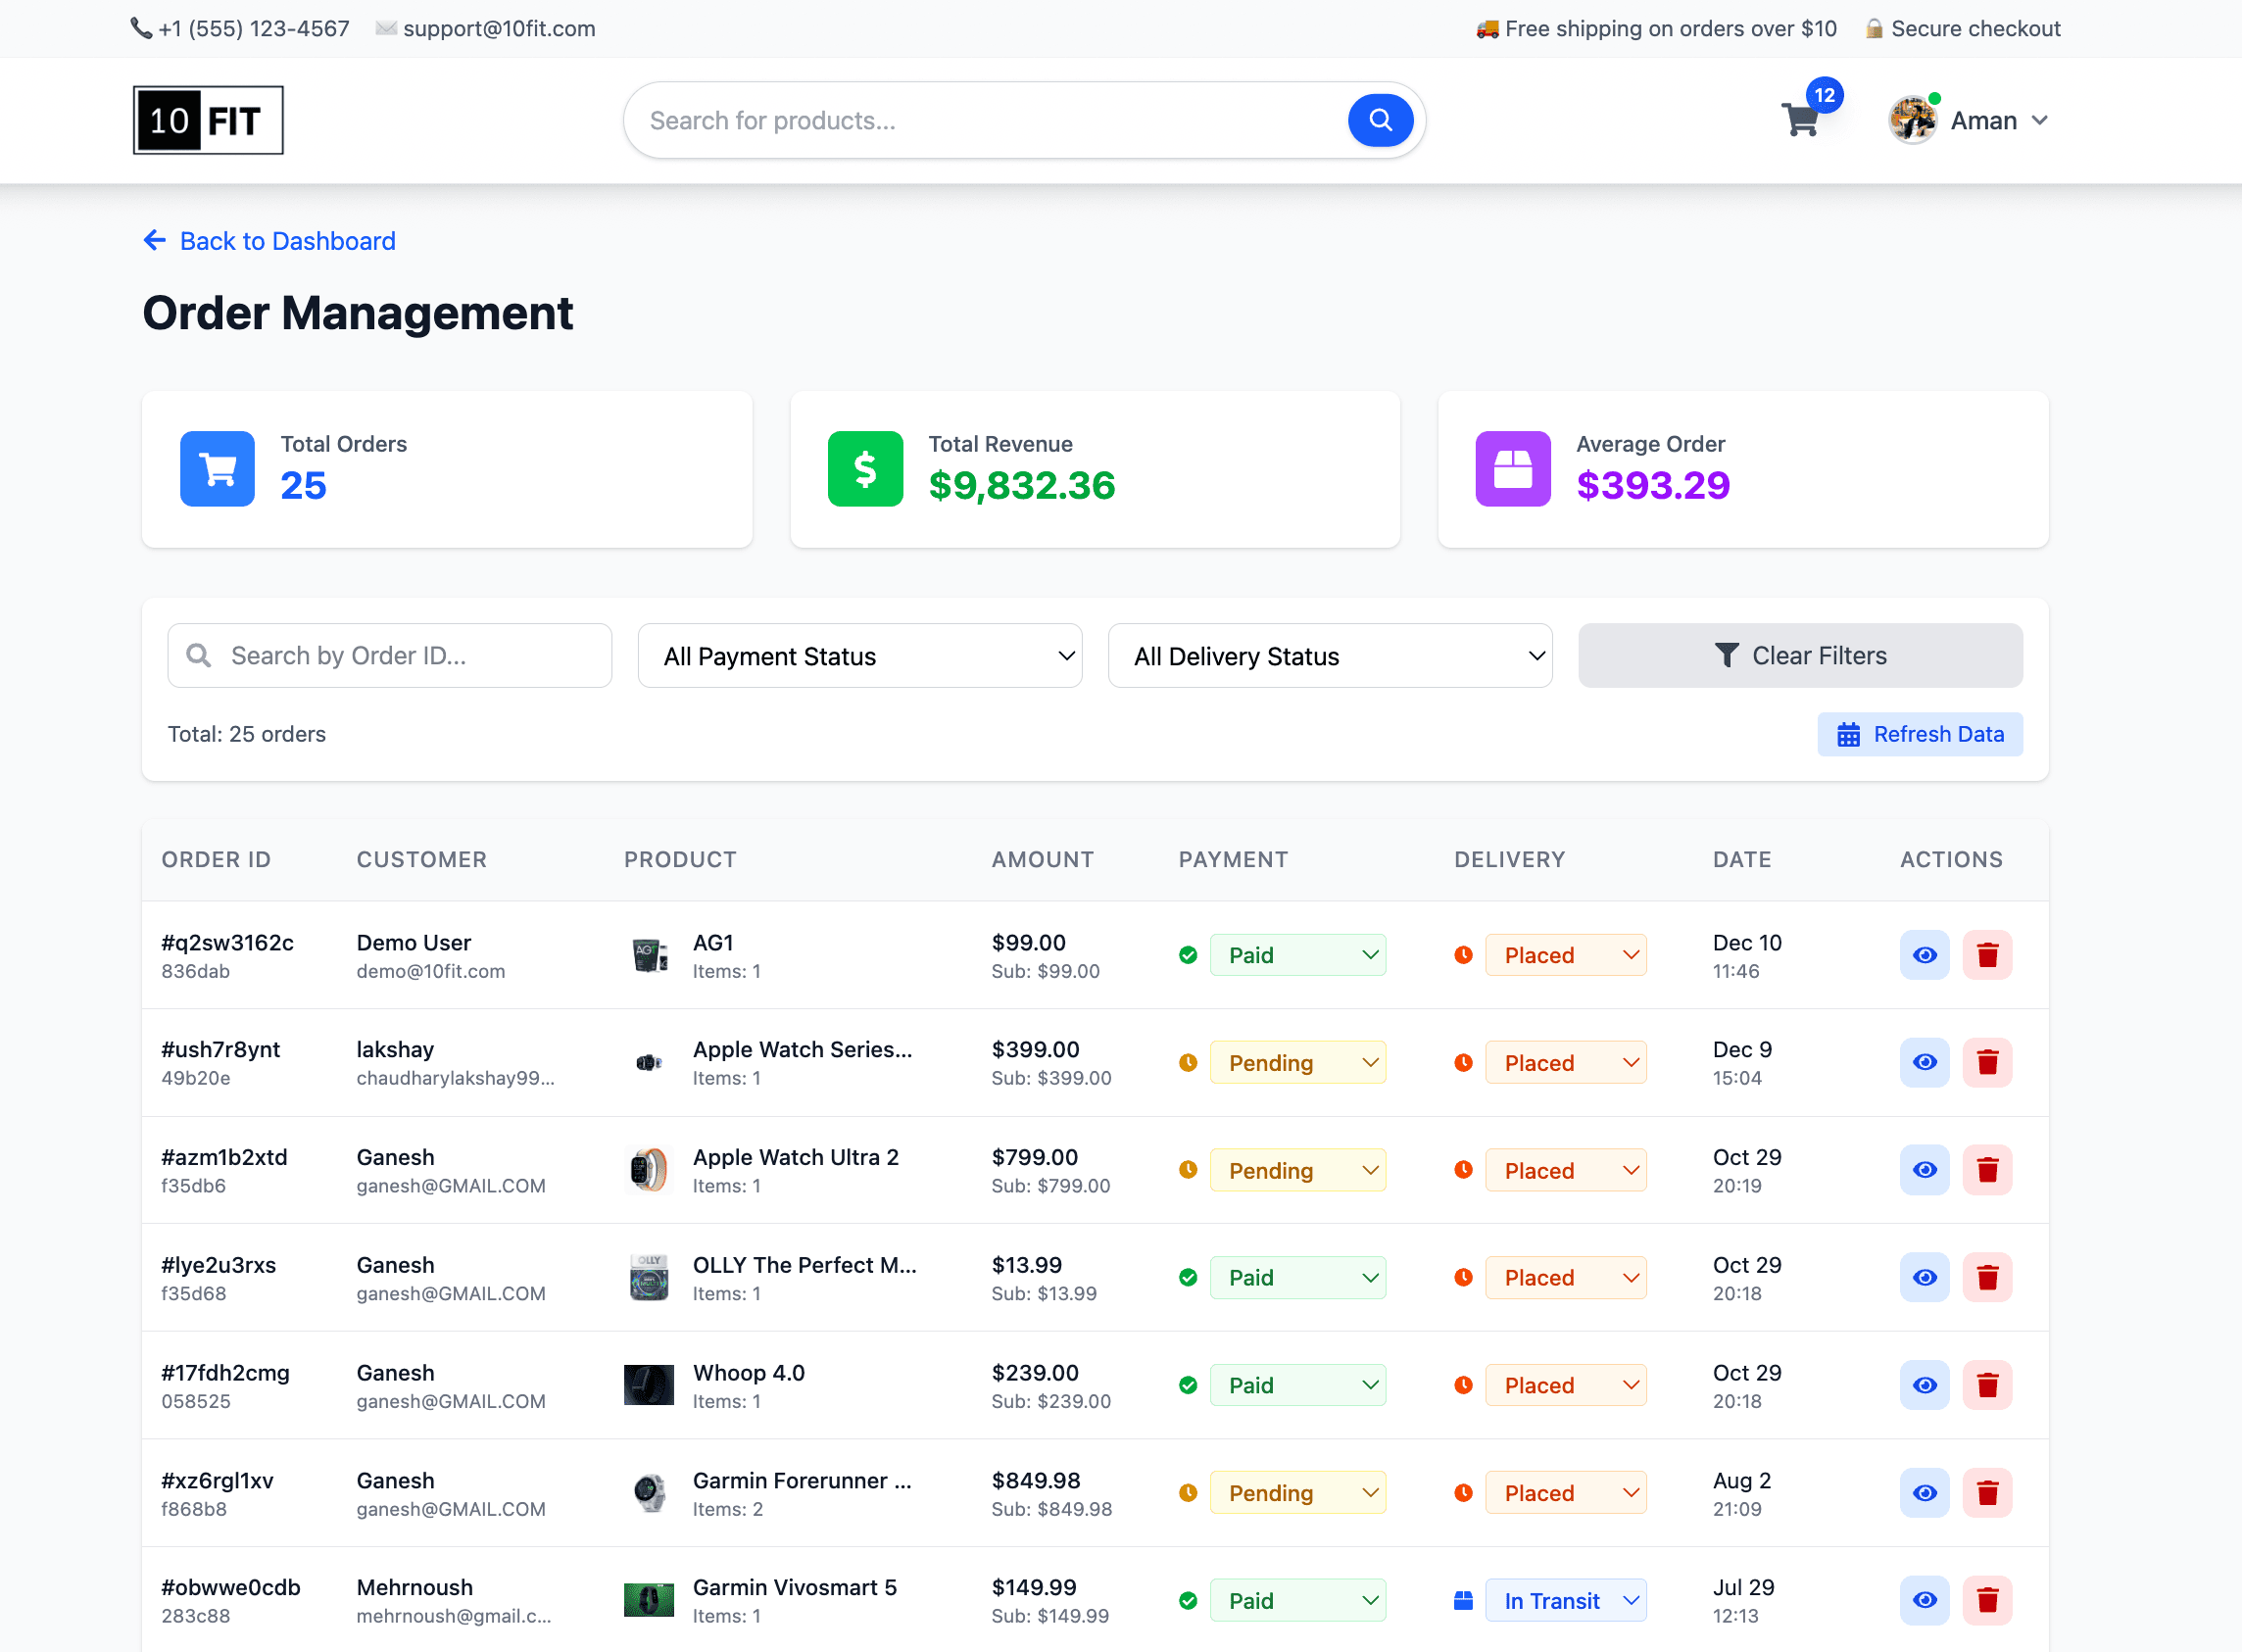This screenshot has height=1652, width=2242.
Task: Open the All Delivery Status filter dropdown
Action: point(1329,656)
